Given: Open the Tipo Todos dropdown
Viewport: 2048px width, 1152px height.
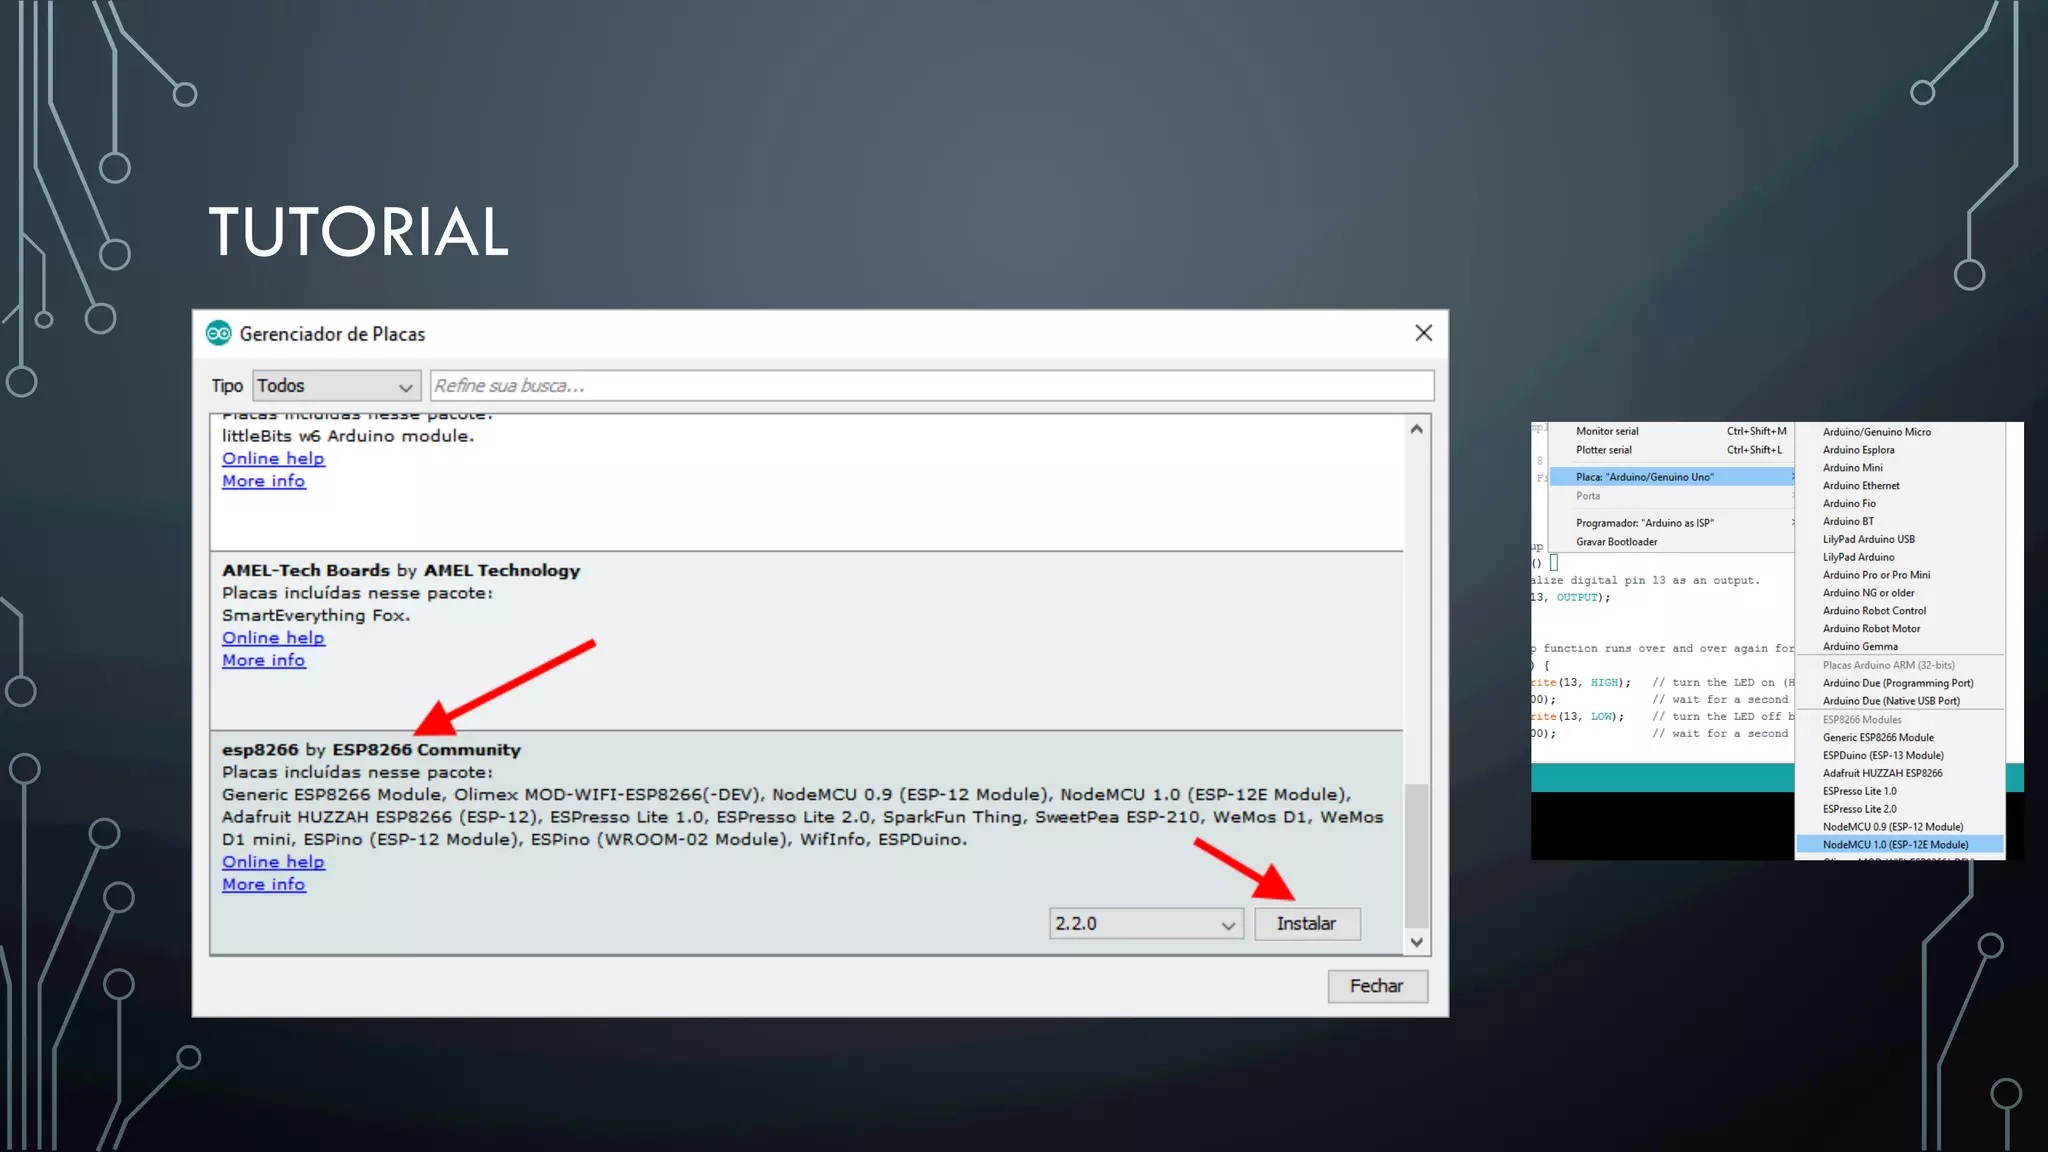Looking at the screenshot, I should 335,386.
